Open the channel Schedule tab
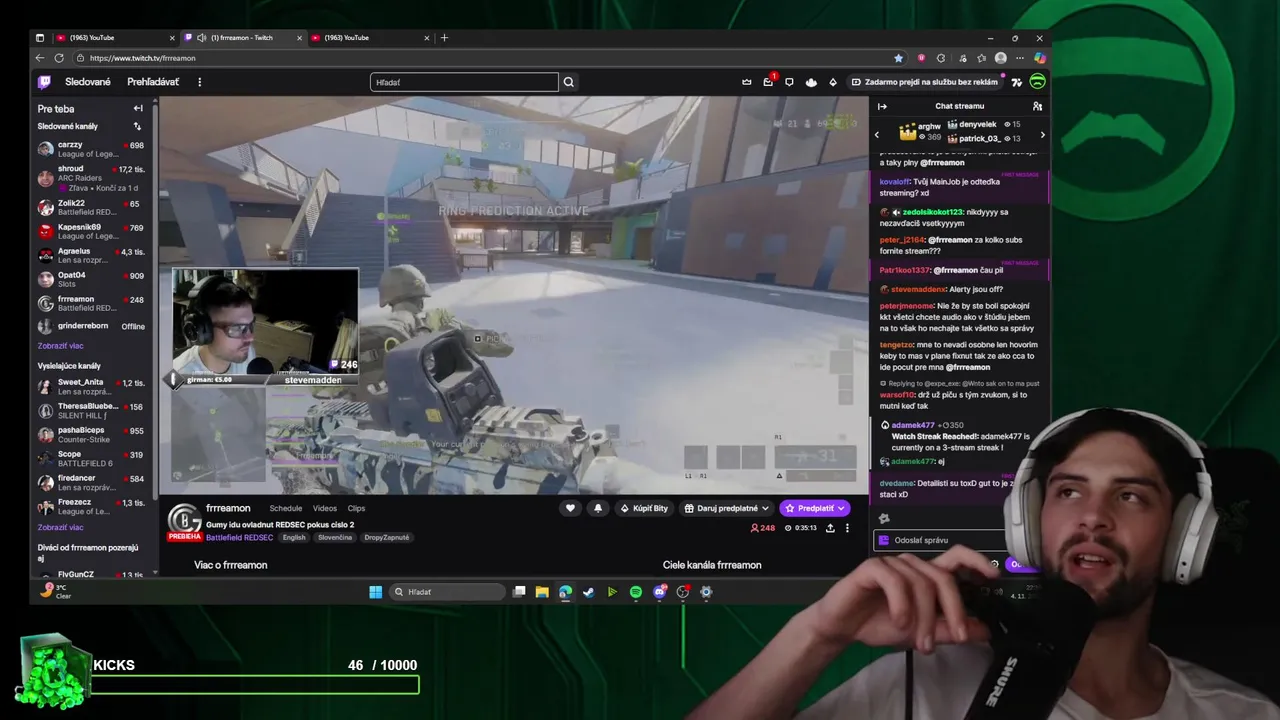The height and width of the screenshot is (720, 1280). click(285, 508)
